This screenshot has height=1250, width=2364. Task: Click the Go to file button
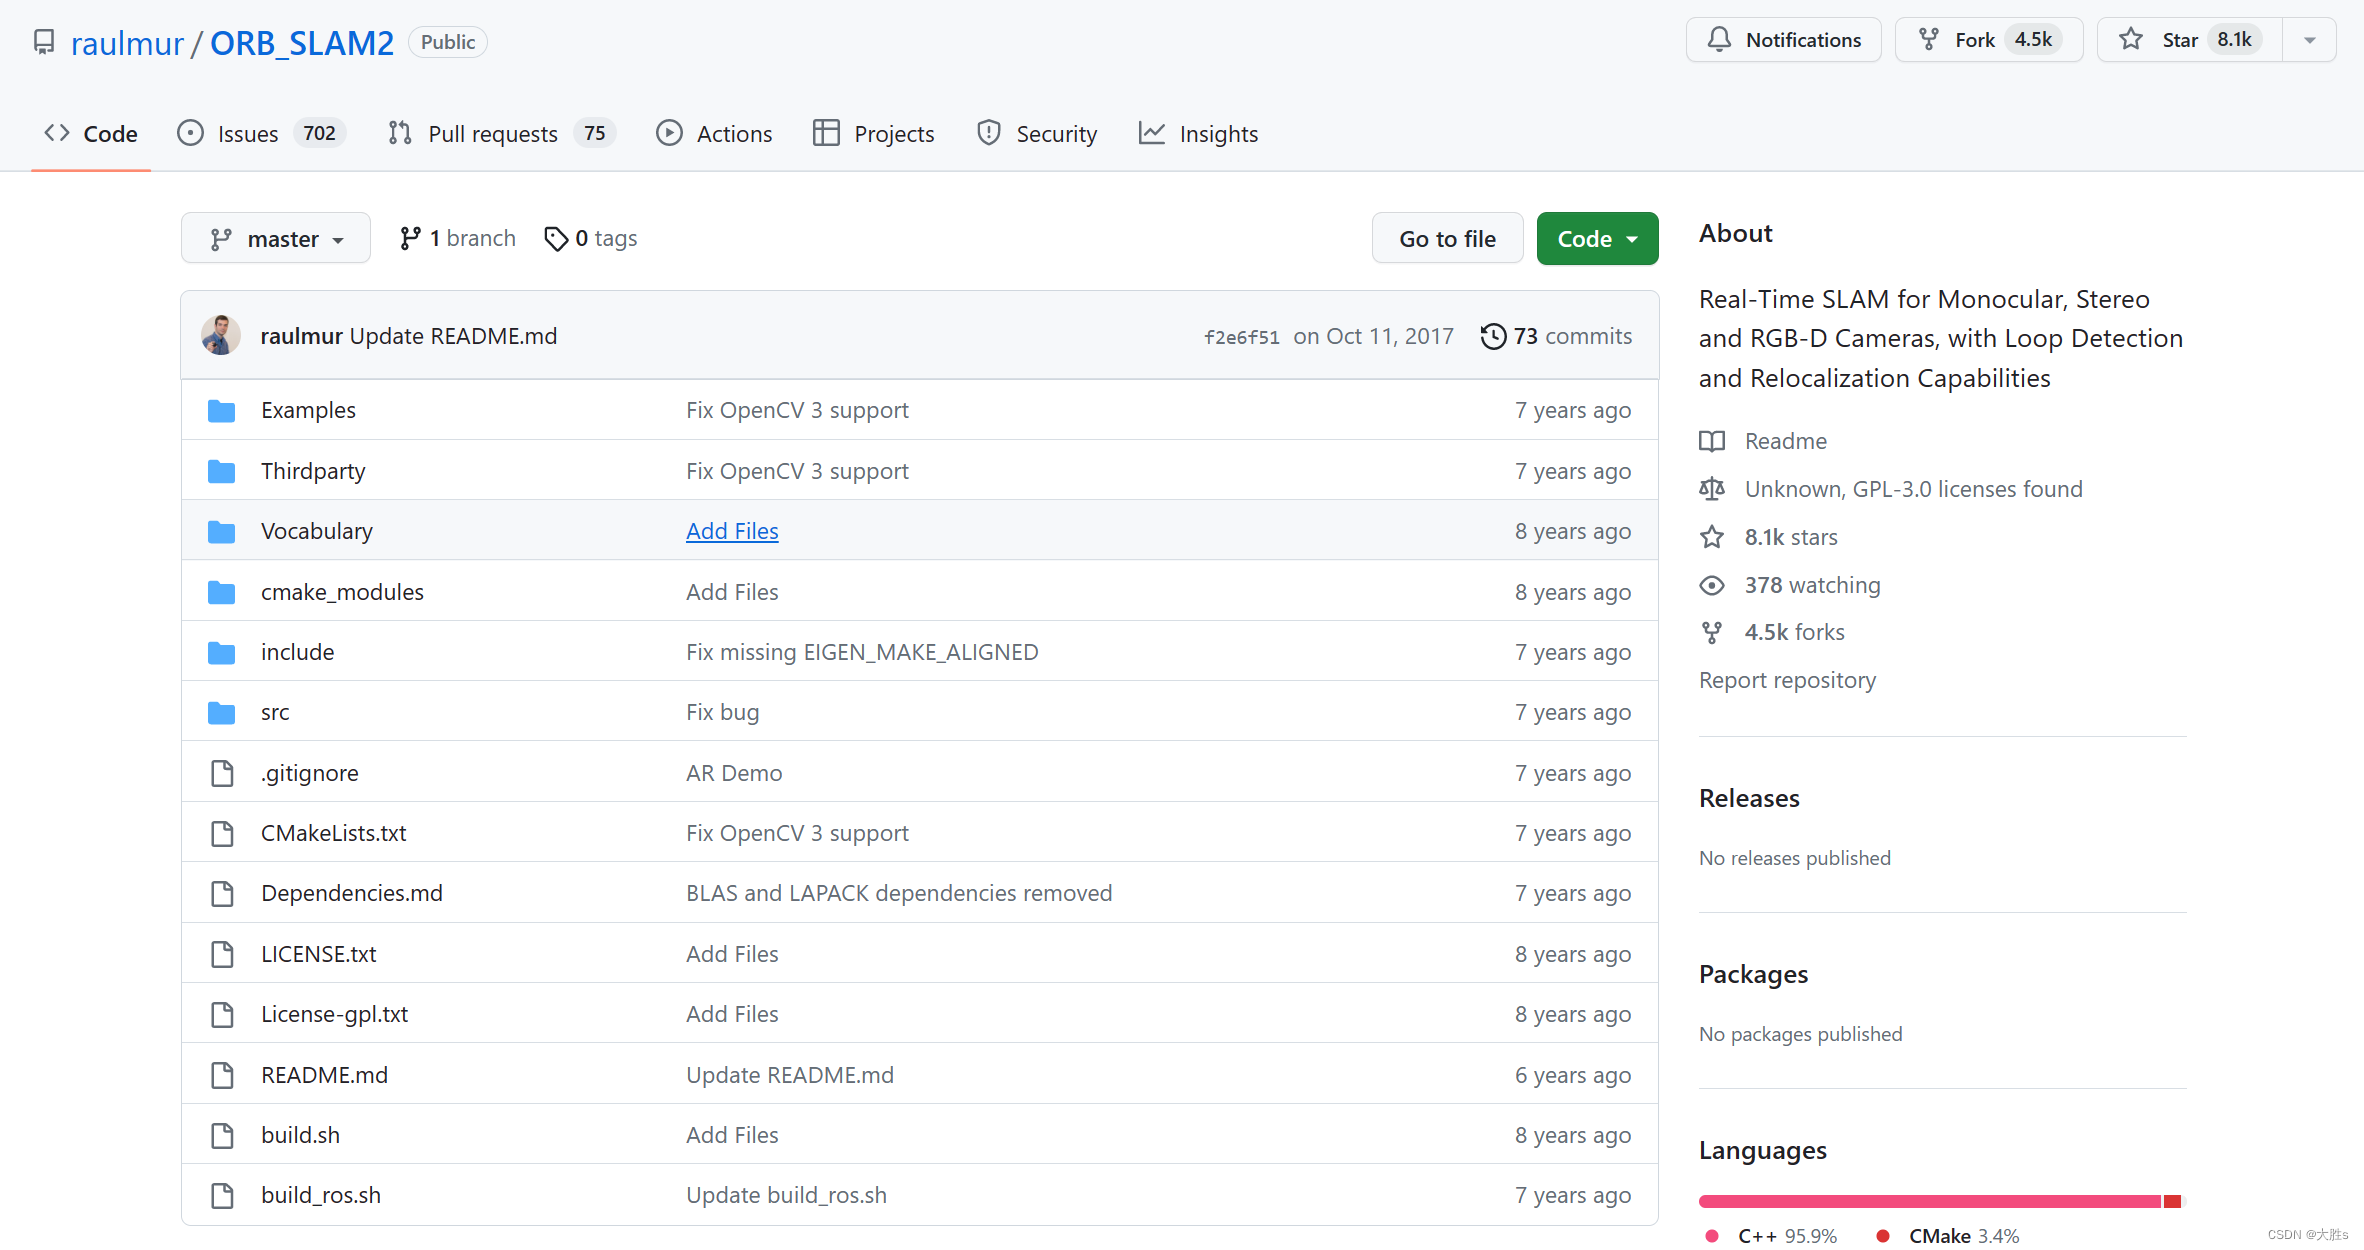pos(1447,238)
